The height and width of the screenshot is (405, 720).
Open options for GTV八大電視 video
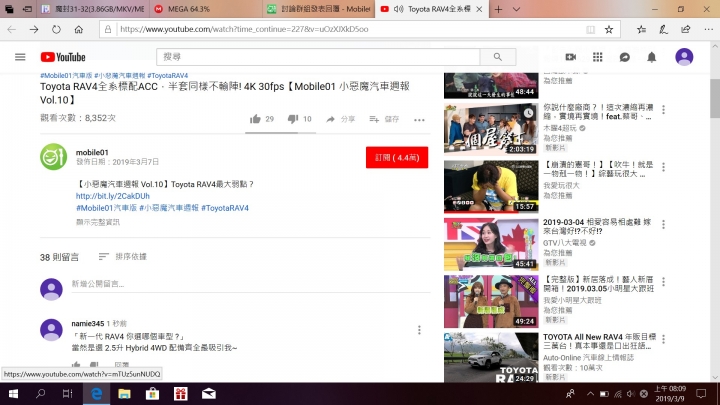click(664, 225)
